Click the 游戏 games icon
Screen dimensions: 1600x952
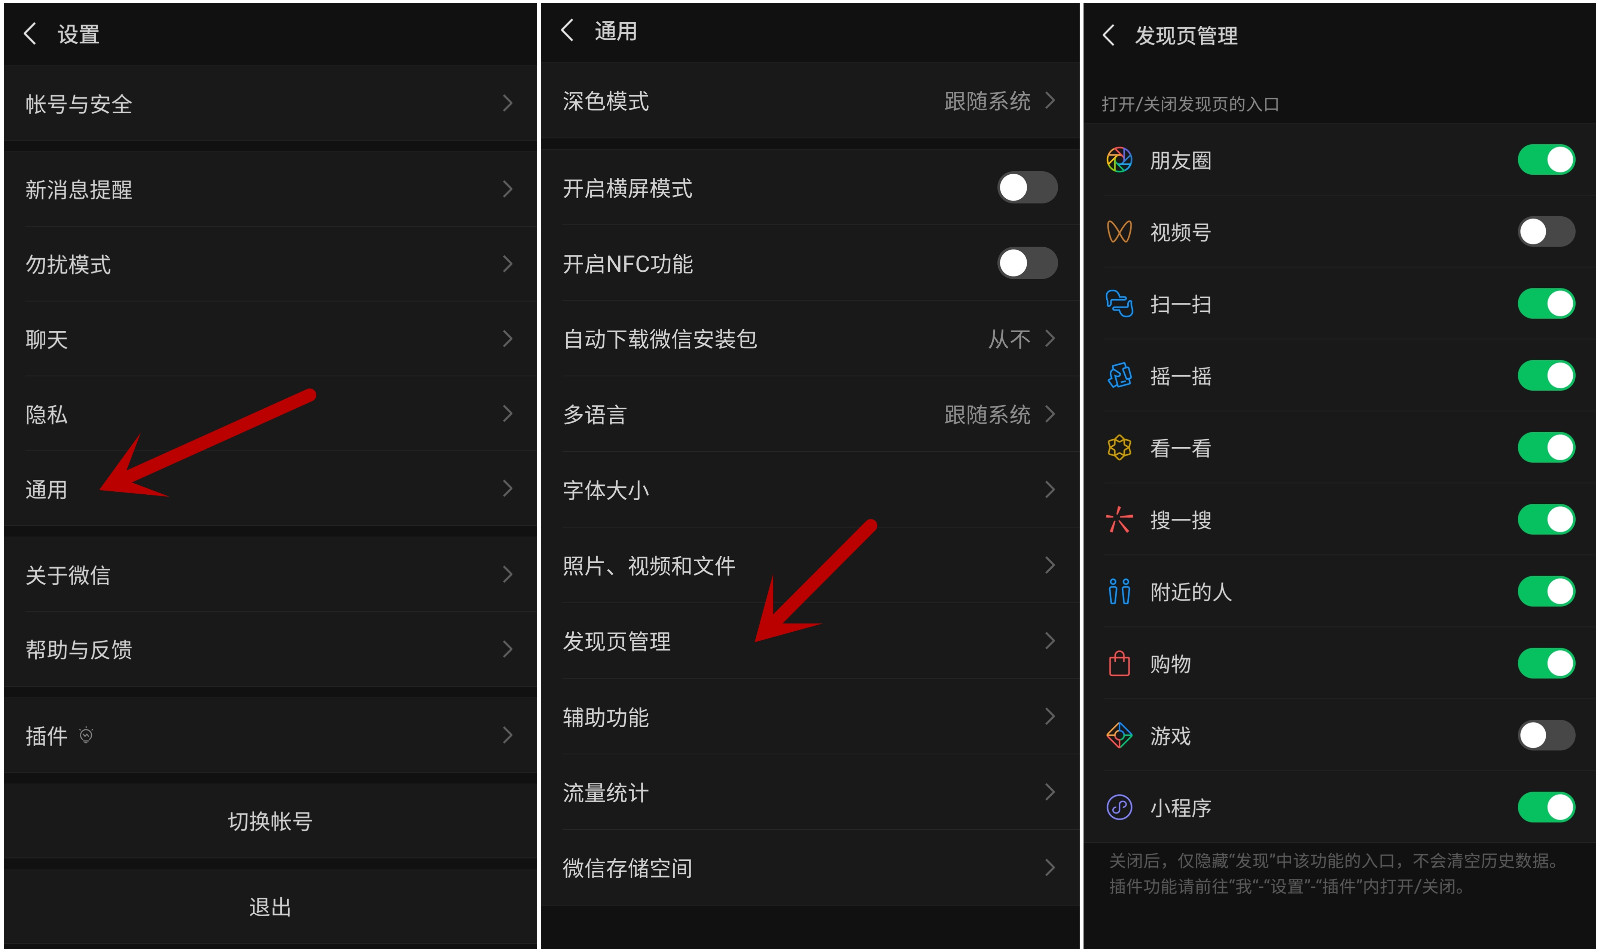click(x=1119, y=736)
